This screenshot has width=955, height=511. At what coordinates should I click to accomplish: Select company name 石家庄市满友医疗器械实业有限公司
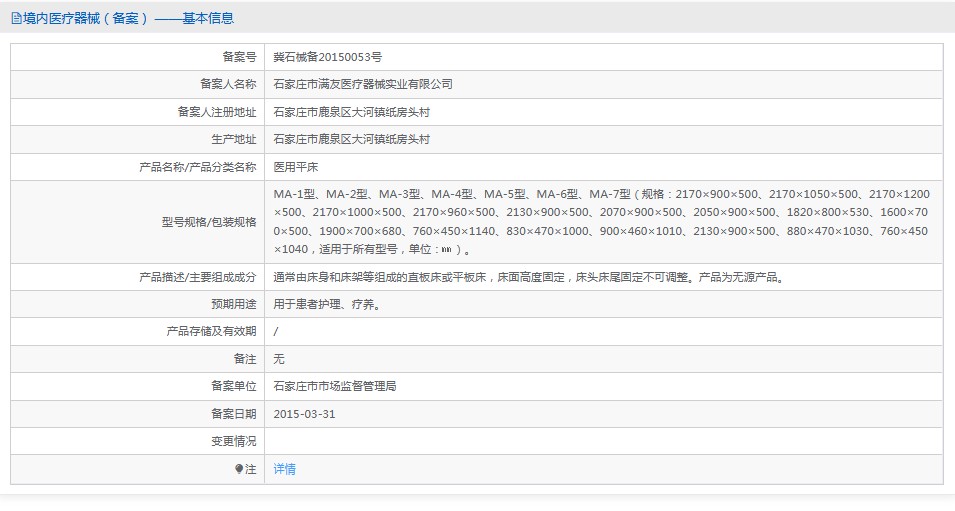pyautogui.click(x=363, y=84)
